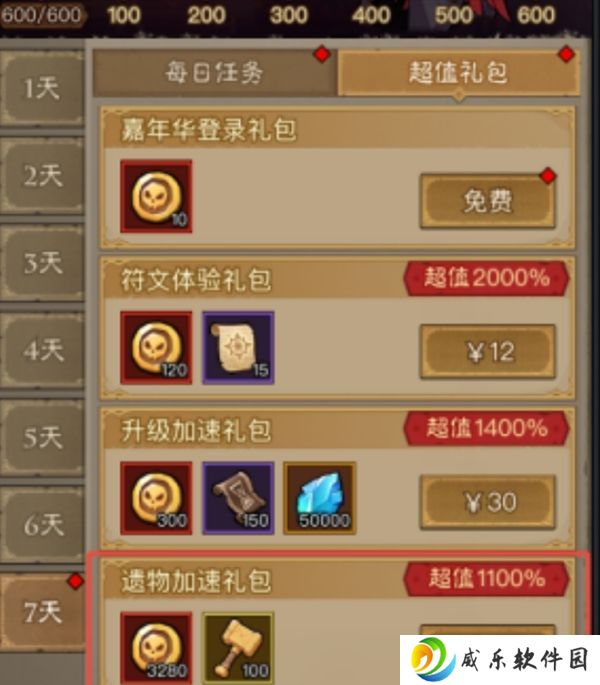Open the 7天 day tab
This screenshot has width=600, height=685.
[x=42, y=612]
